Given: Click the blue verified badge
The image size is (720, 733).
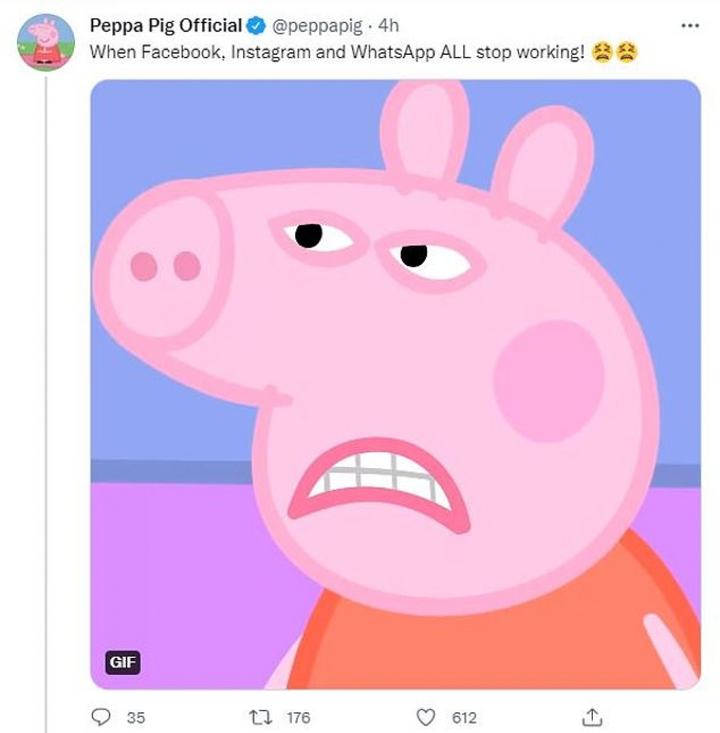Looking at the screenshot, I should tap(257, 25).
